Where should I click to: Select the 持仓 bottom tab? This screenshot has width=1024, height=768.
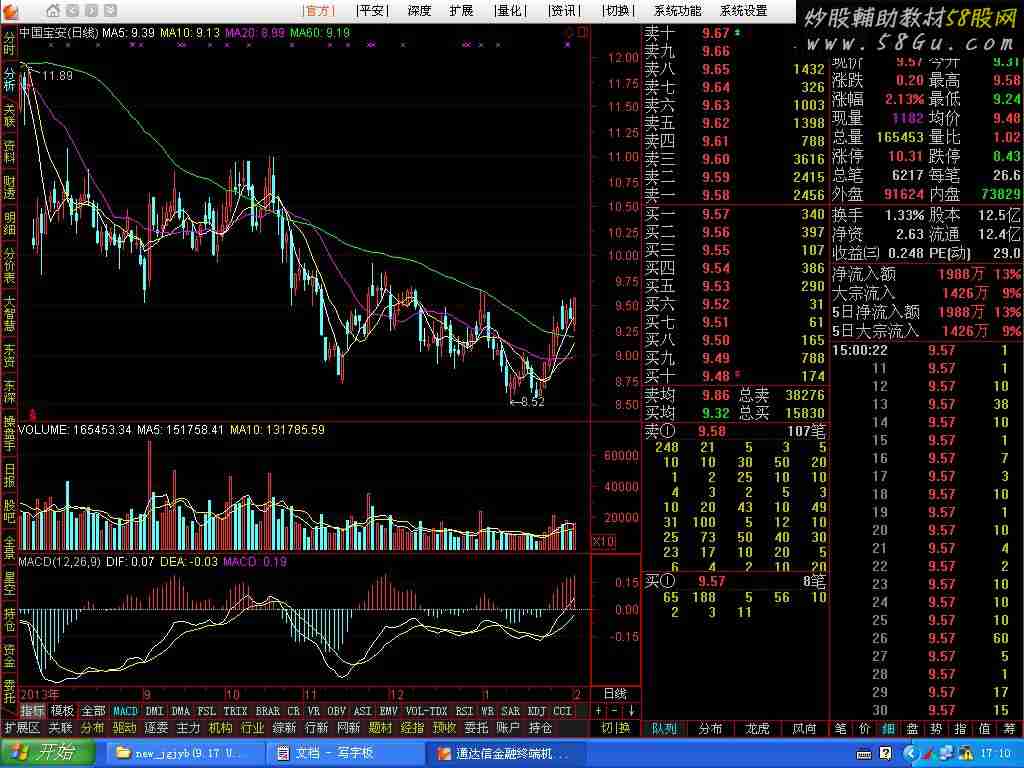click(540, 728)
